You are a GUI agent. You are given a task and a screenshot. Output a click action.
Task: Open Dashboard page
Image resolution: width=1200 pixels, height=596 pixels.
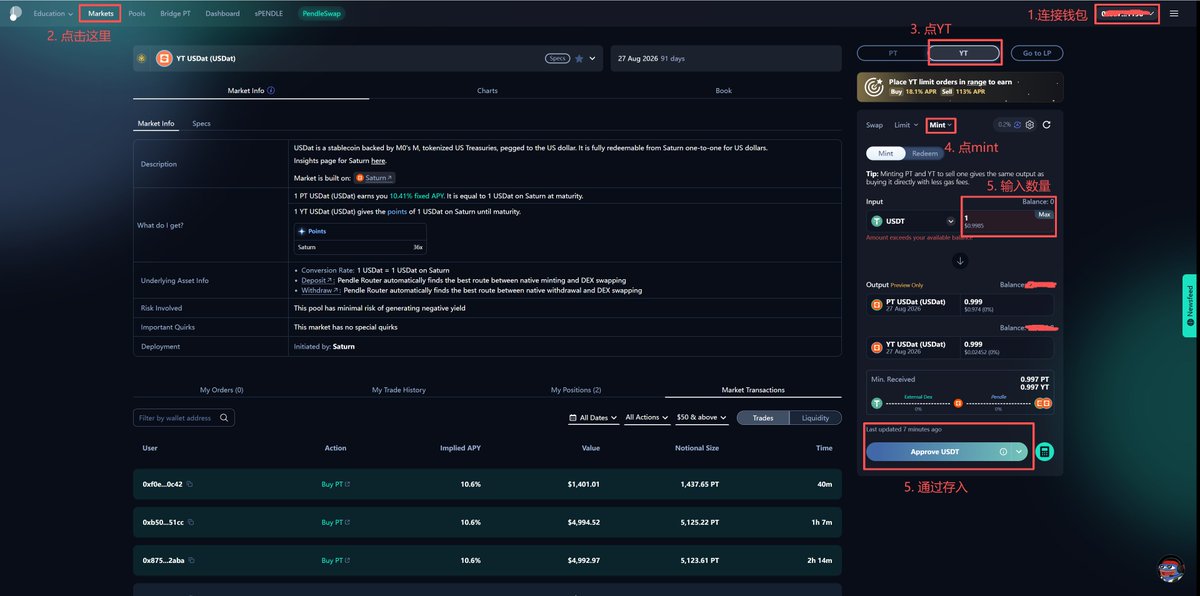pos(222,14)
